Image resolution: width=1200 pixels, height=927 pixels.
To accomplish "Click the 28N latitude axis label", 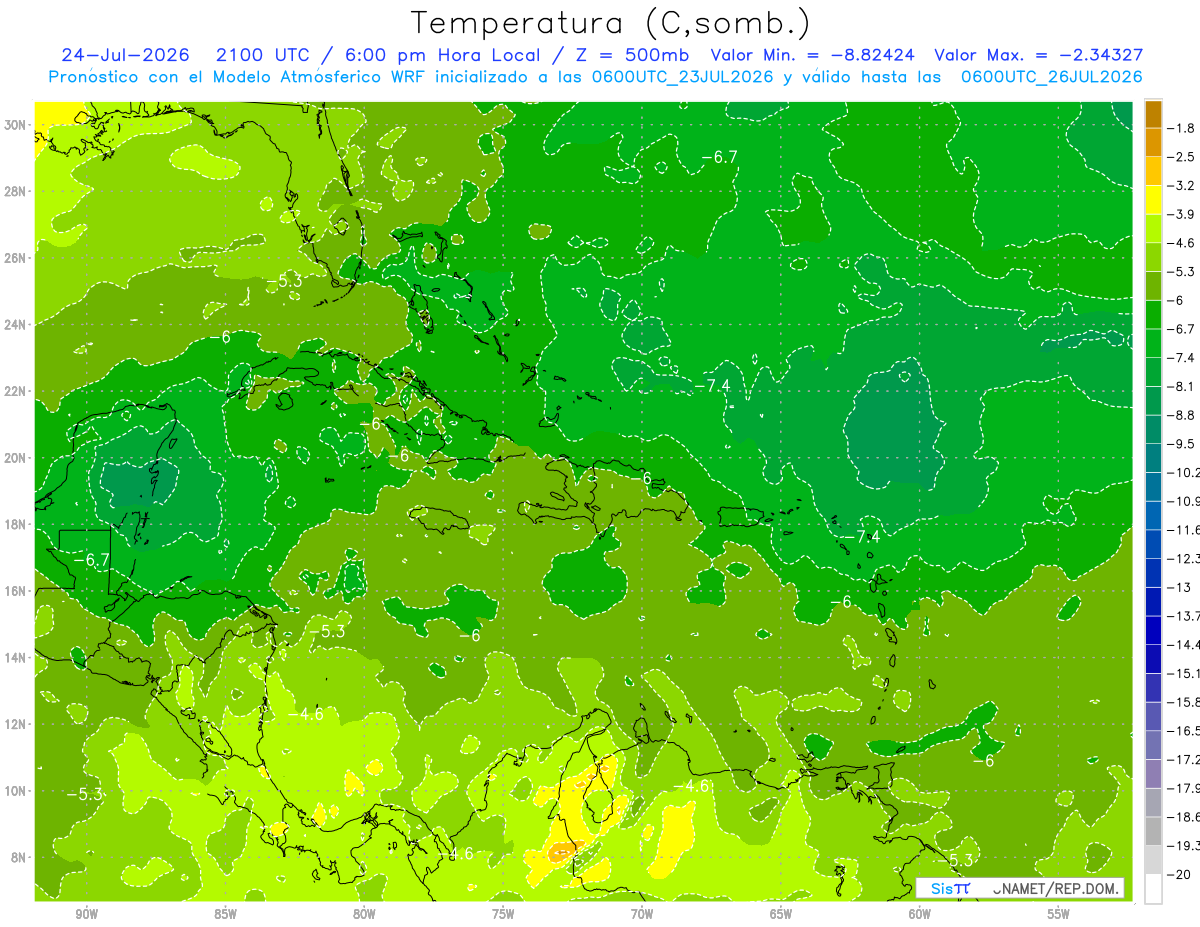I will pos(16,191).
